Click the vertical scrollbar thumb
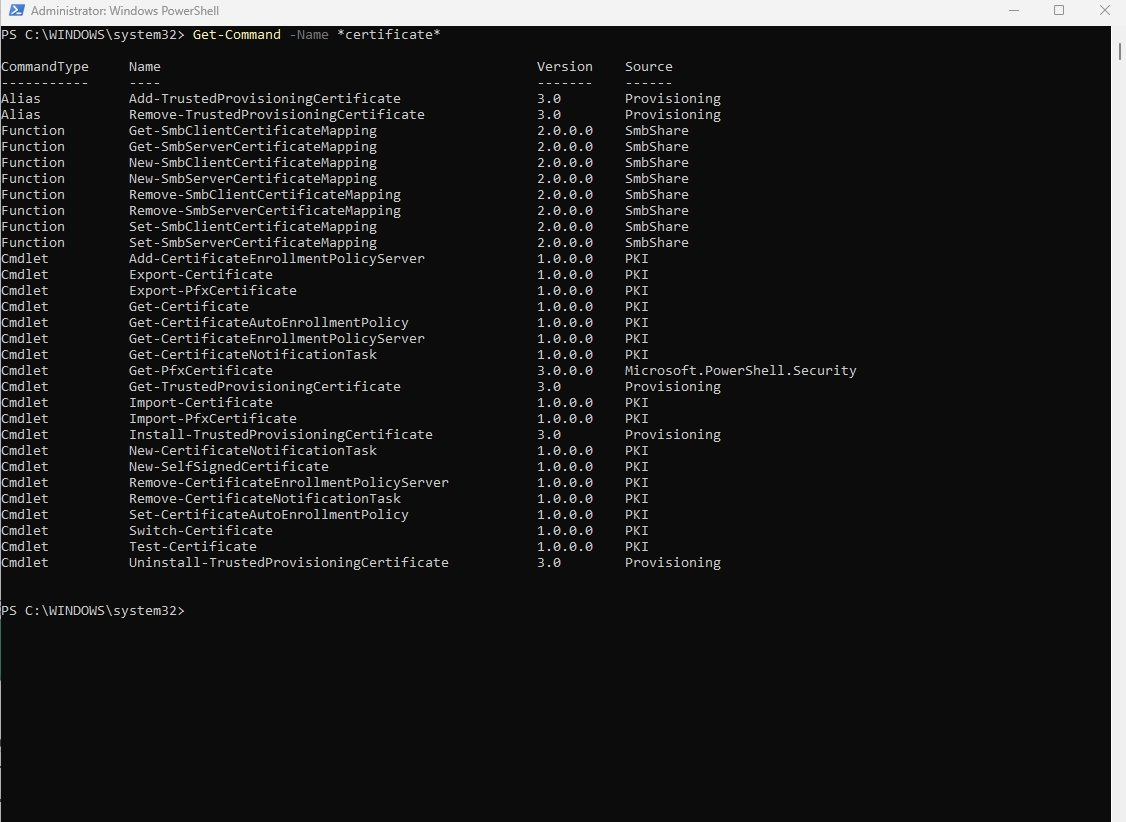The width and height of the screenshot is (1126, 822). 1120,51
